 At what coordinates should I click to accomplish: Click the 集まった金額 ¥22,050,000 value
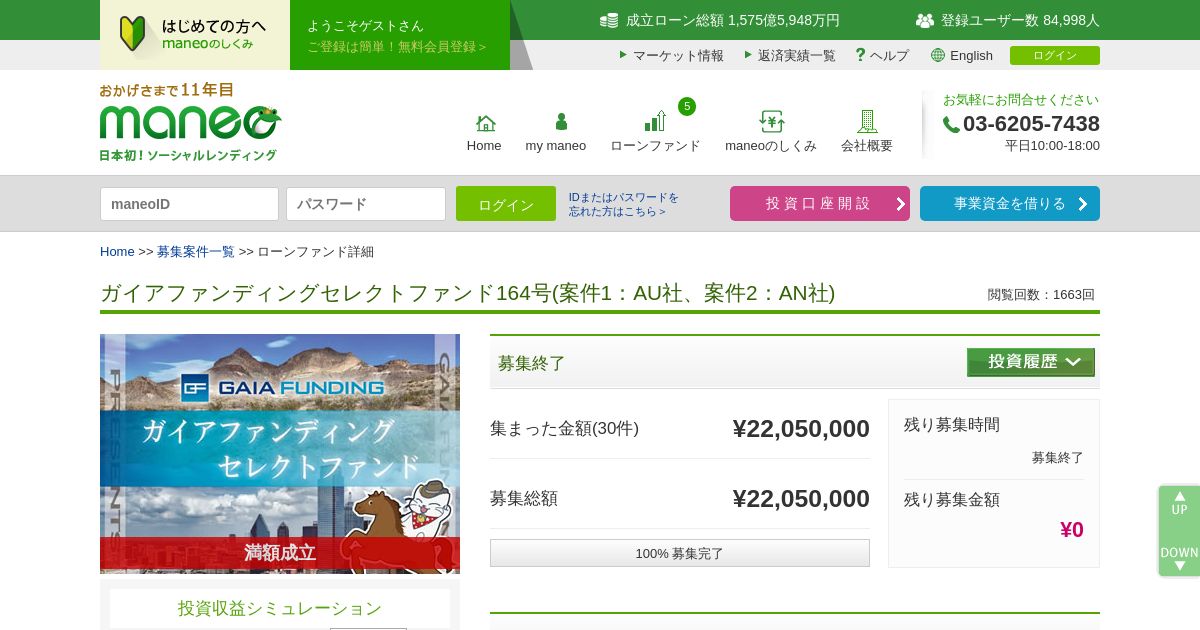click(801, 429)
